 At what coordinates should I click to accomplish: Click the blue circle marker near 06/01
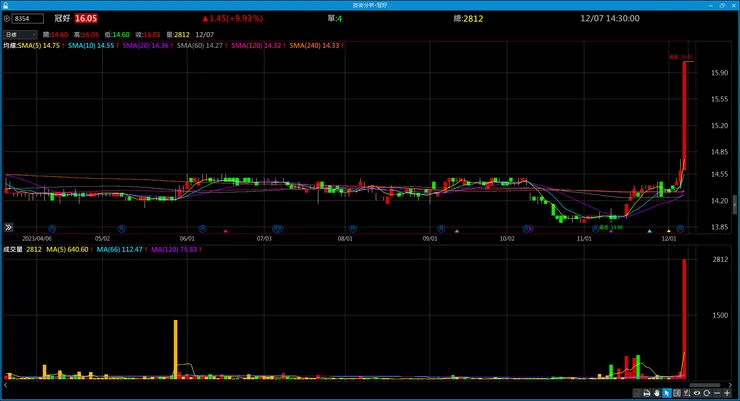coord(202,229)
